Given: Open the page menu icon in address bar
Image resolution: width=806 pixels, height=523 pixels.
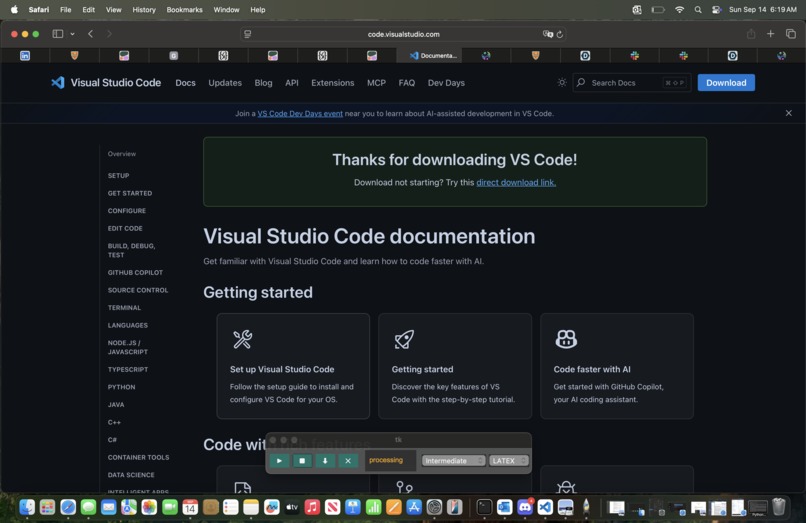Looking at the screenshot, I should 248,34.
